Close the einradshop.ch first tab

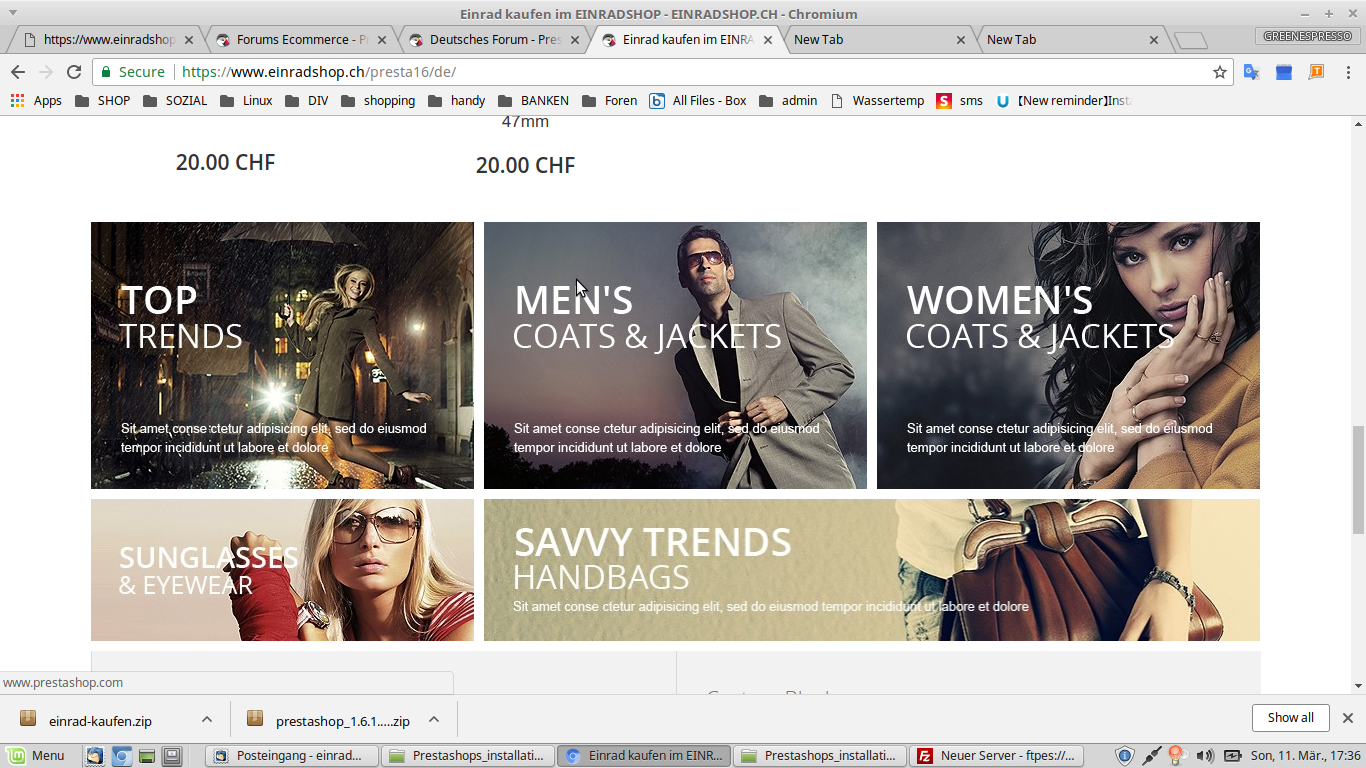click(189, 40)
